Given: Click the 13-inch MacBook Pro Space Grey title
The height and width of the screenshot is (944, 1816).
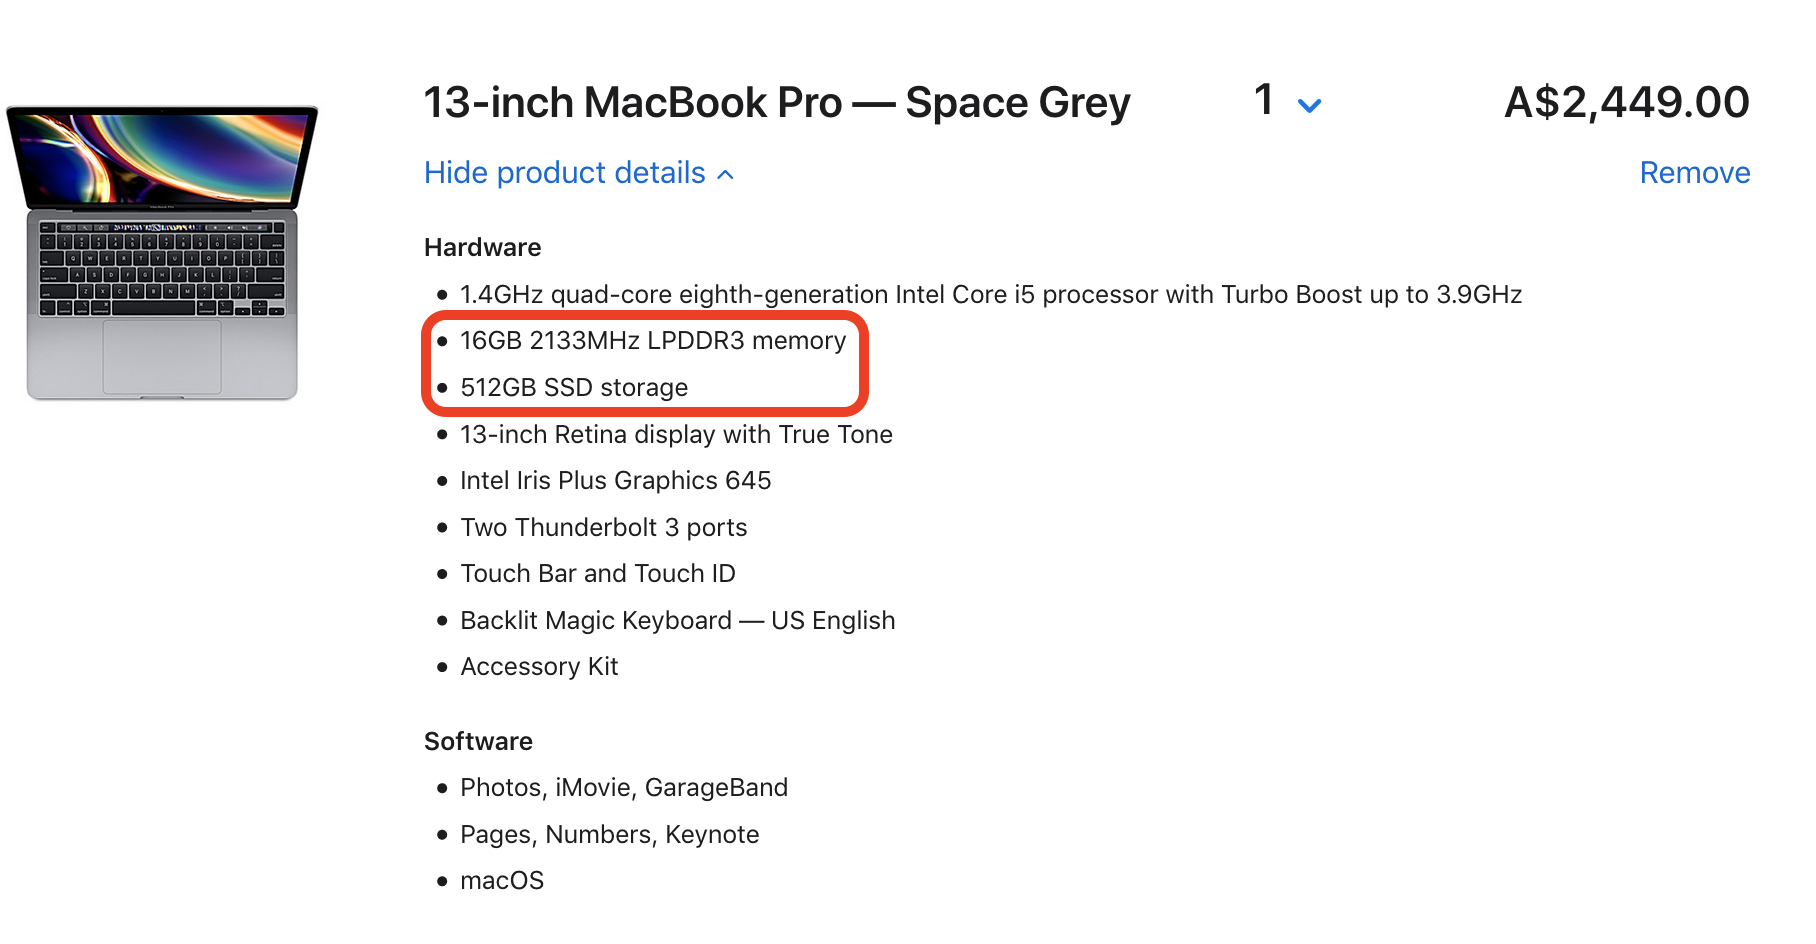Looking at the screenshot, I should pos(777,103).
